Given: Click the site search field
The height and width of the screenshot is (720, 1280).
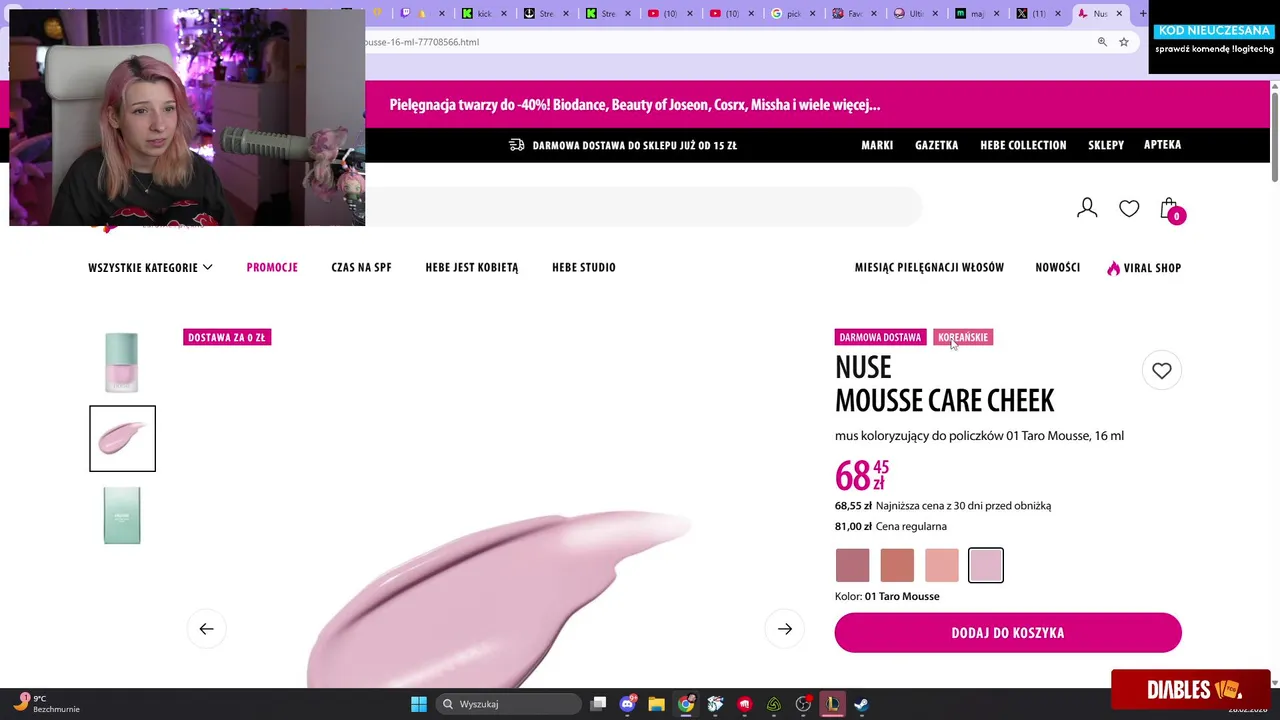Looking at the screenshot, I should (x=643, y=208).
